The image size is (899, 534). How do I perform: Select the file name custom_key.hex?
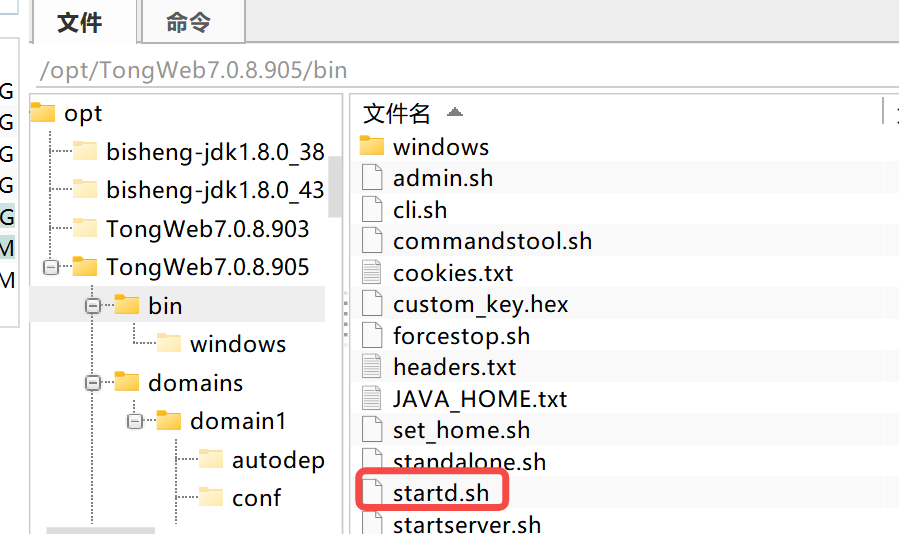[480, 305]
